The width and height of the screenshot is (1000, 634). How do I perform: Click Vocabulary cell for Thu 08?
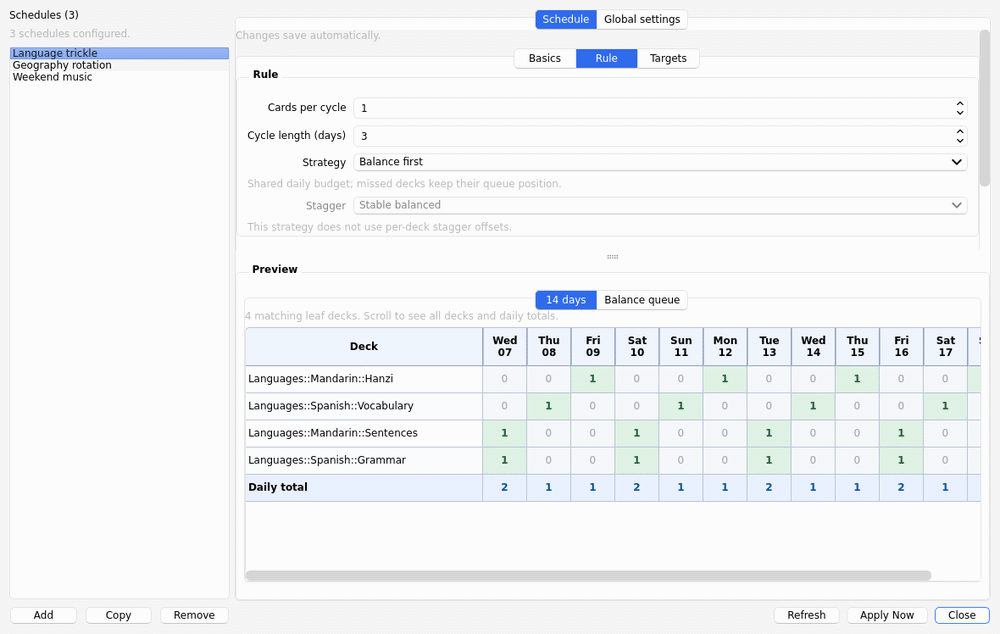pyautogui.click(x=548, y=406)
